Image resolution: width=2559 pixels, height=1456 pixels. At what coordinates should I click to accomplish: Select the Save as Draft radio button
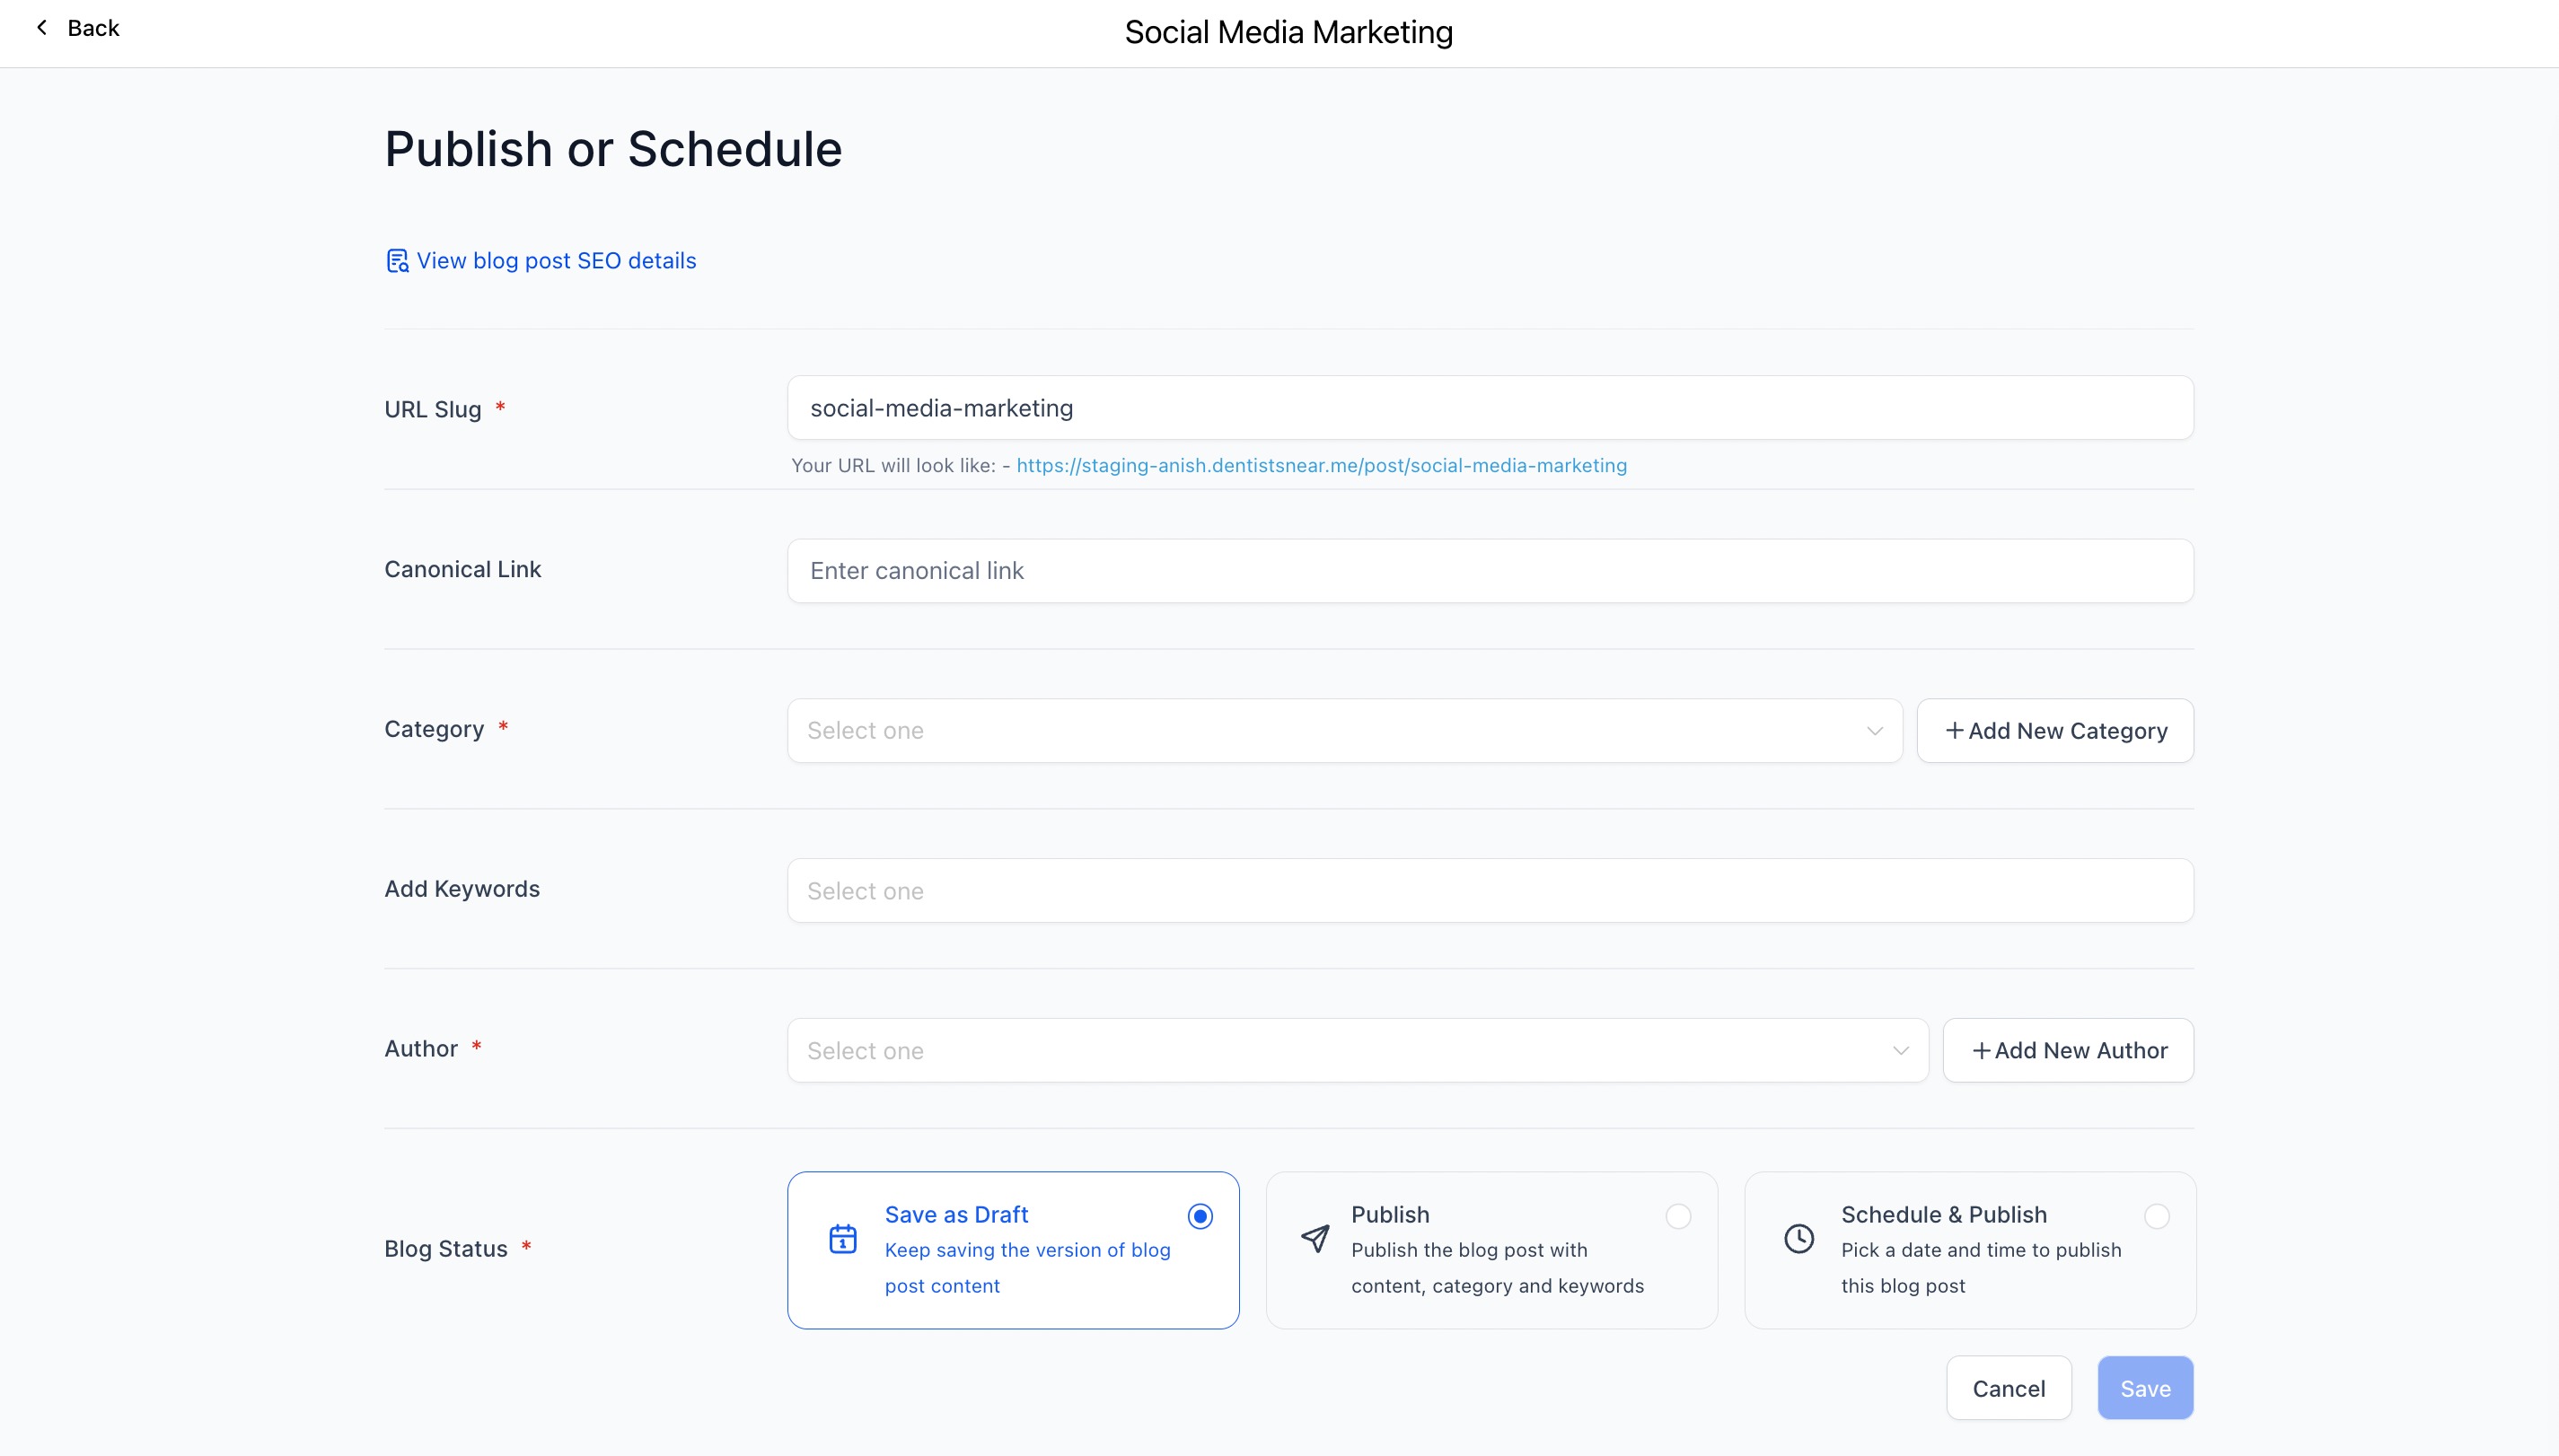[x=1200, y=1216]
